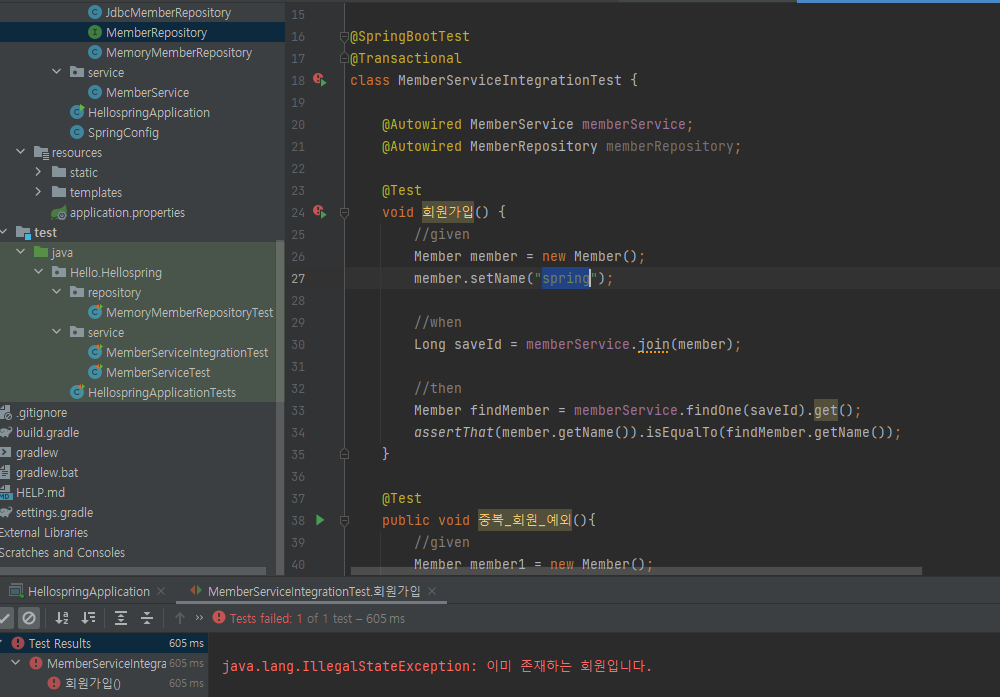Viewport: 1000px width, 697px height.
Task: Collapse the test service folder
Action: click(x=57, y=332)
